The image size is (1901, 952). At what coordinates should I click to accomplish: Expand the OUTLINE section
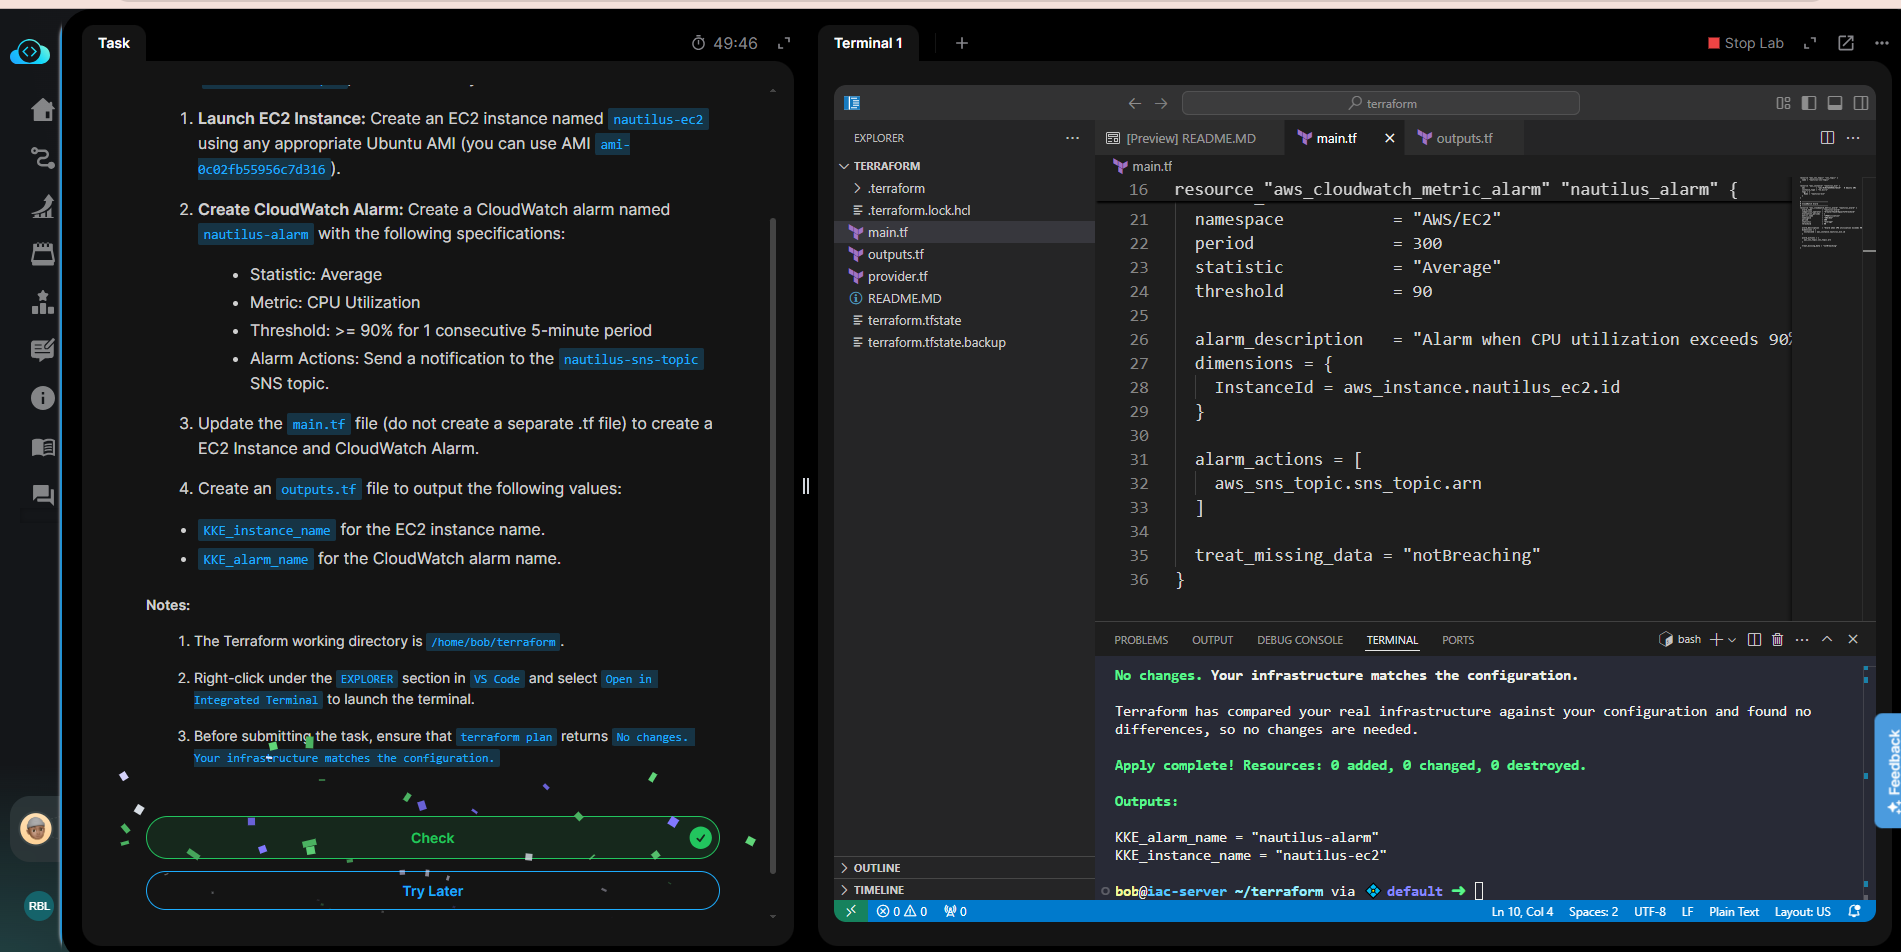pos(877,868)
